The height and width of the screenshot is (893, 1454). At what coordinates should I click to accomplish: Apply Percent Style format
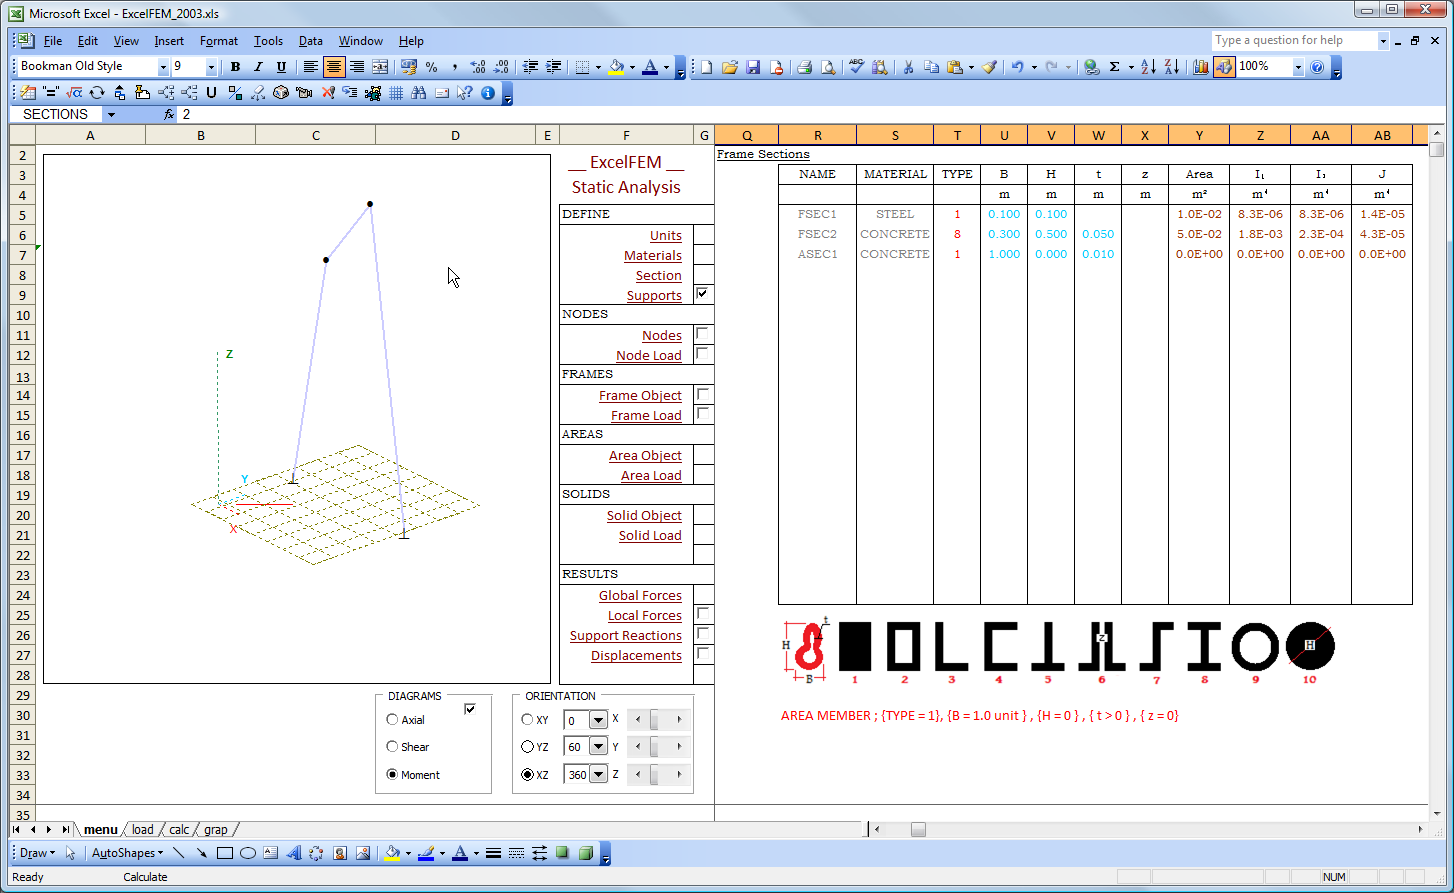[431, 67]
